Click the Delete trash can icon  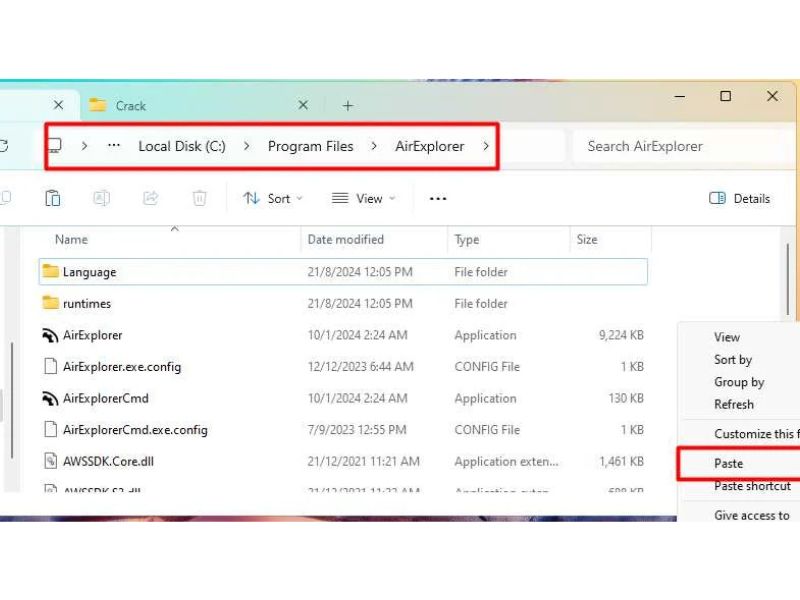click(x=199, y=198)
